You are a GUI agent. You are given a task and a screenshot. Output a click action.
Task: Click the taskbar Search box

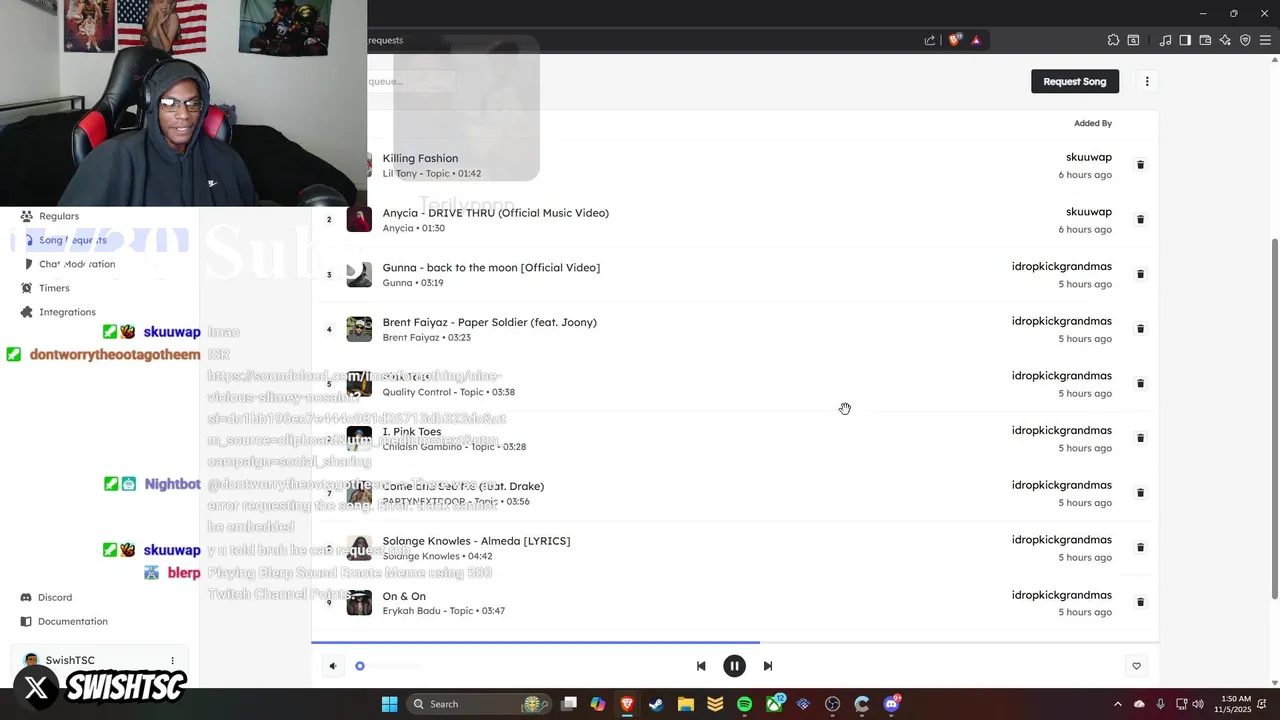tap(480, 704)
